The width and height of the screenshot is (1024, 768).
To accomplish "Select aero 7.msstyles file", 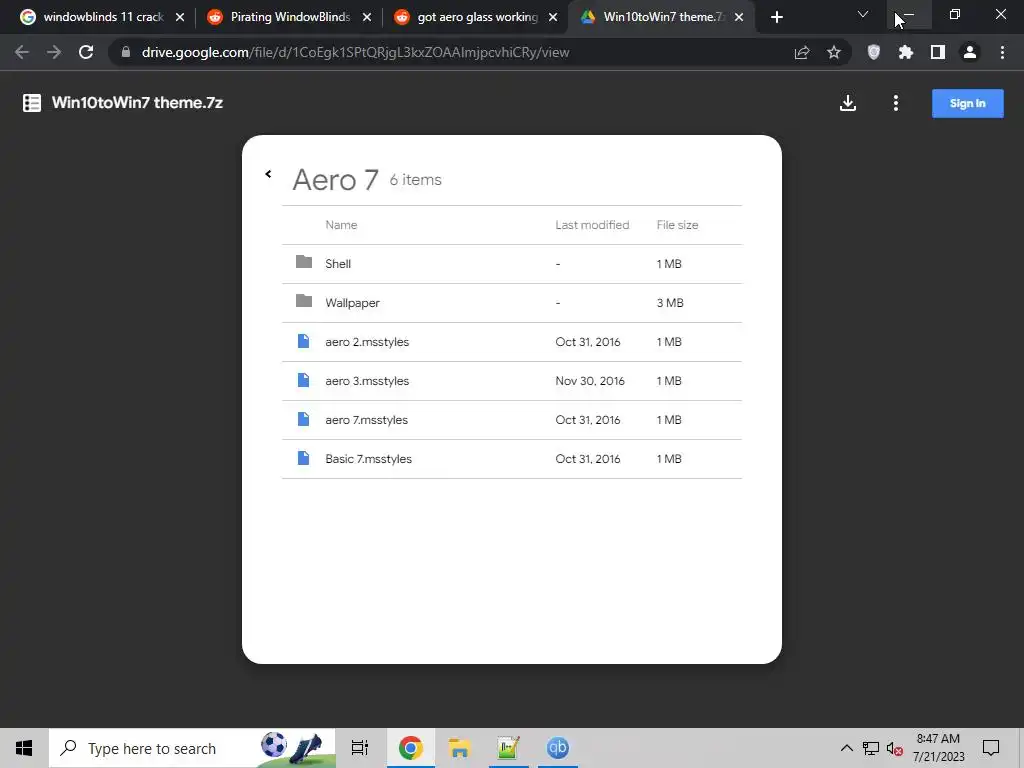I will [511, 420].
